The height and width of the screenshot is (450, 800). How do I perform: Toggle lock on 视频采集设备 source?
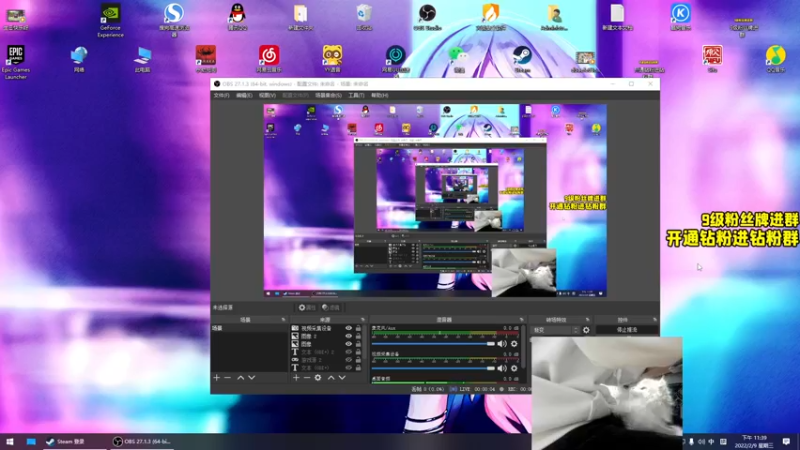coord(358,329)
